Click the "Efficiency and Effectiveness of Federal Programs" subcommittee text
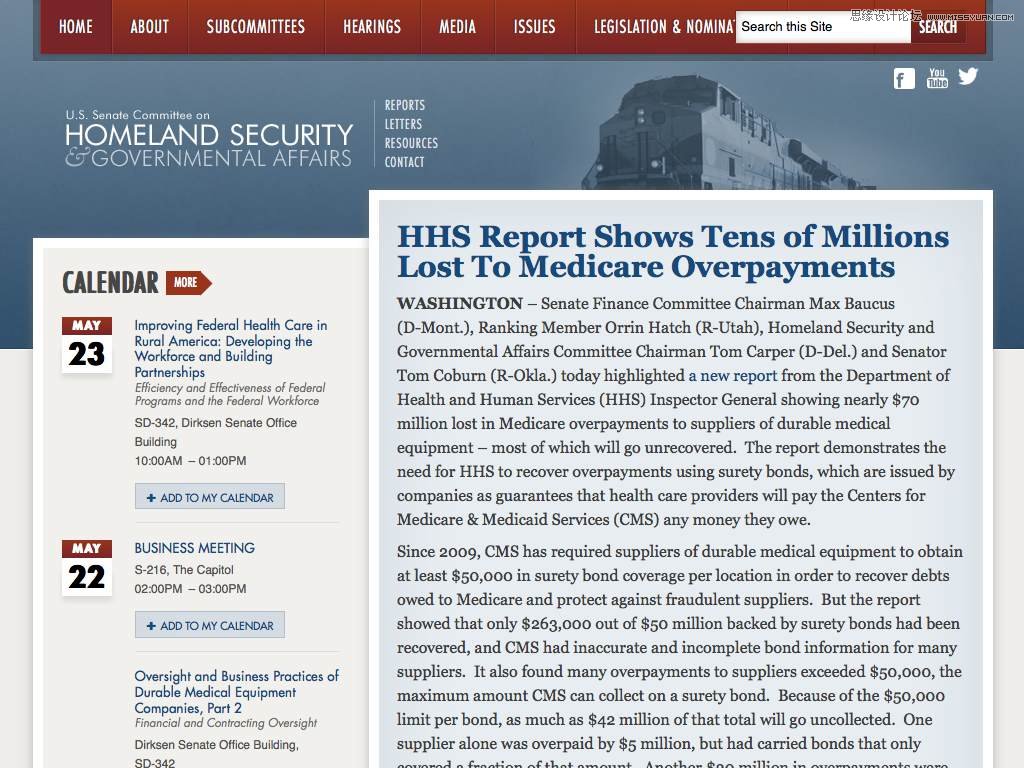1024x768 pixels. 230,394
